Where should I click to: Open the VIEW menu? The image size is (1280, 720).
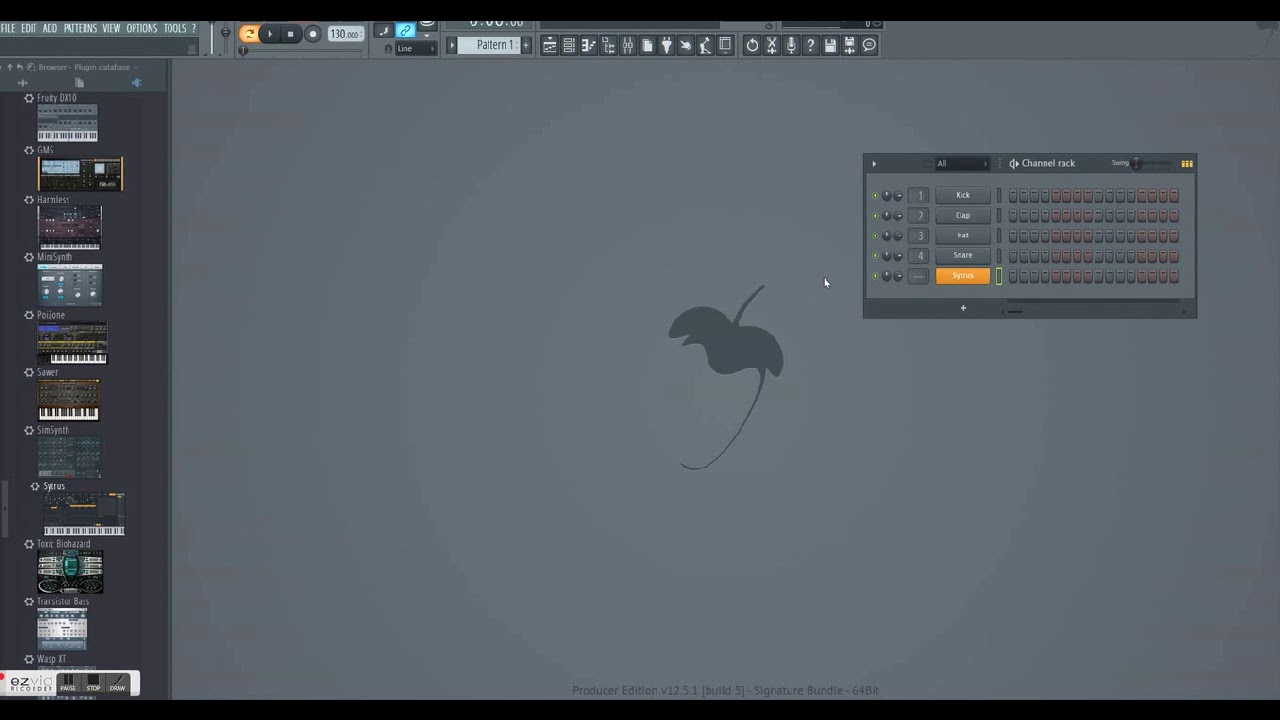[x=111, y=28]
